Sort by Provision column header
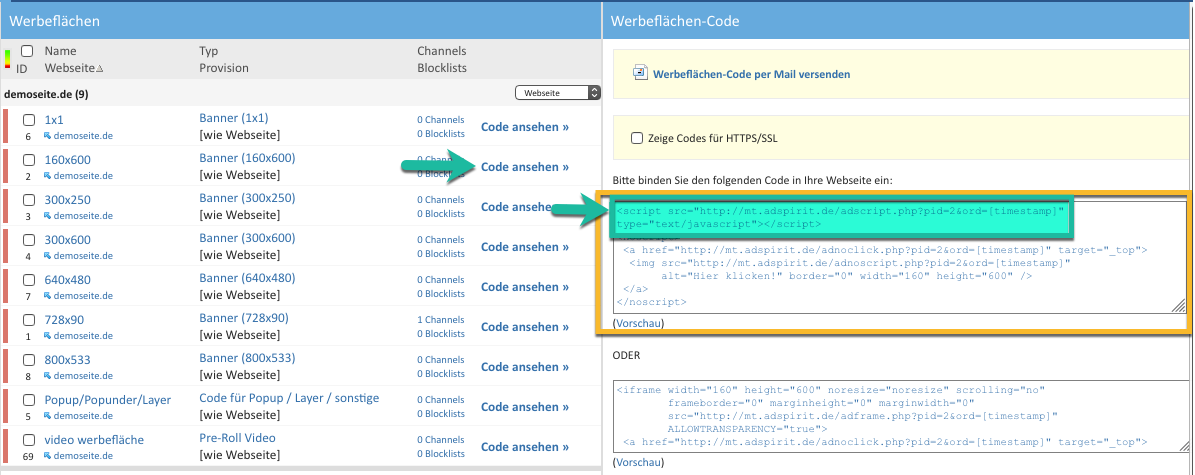This screenshot has width=1195, height=475. [224, 68]
